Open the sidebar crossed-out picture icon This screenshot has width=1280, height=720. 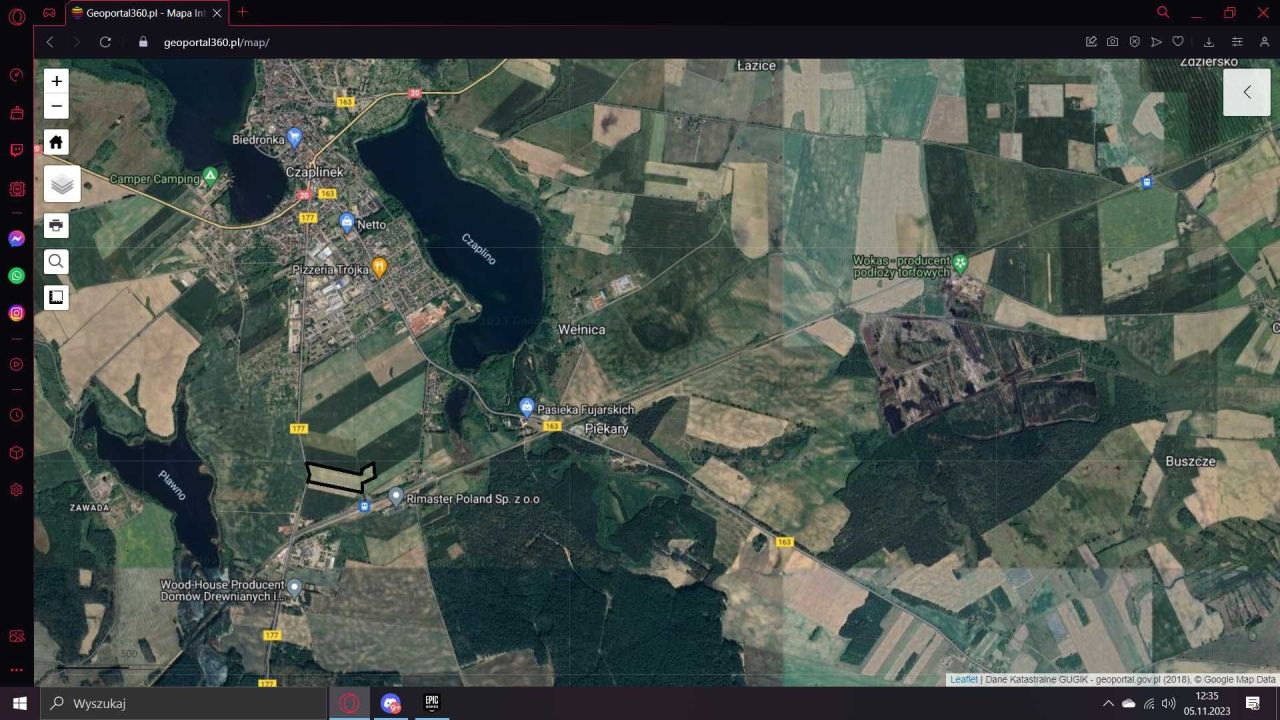(16, 636)
